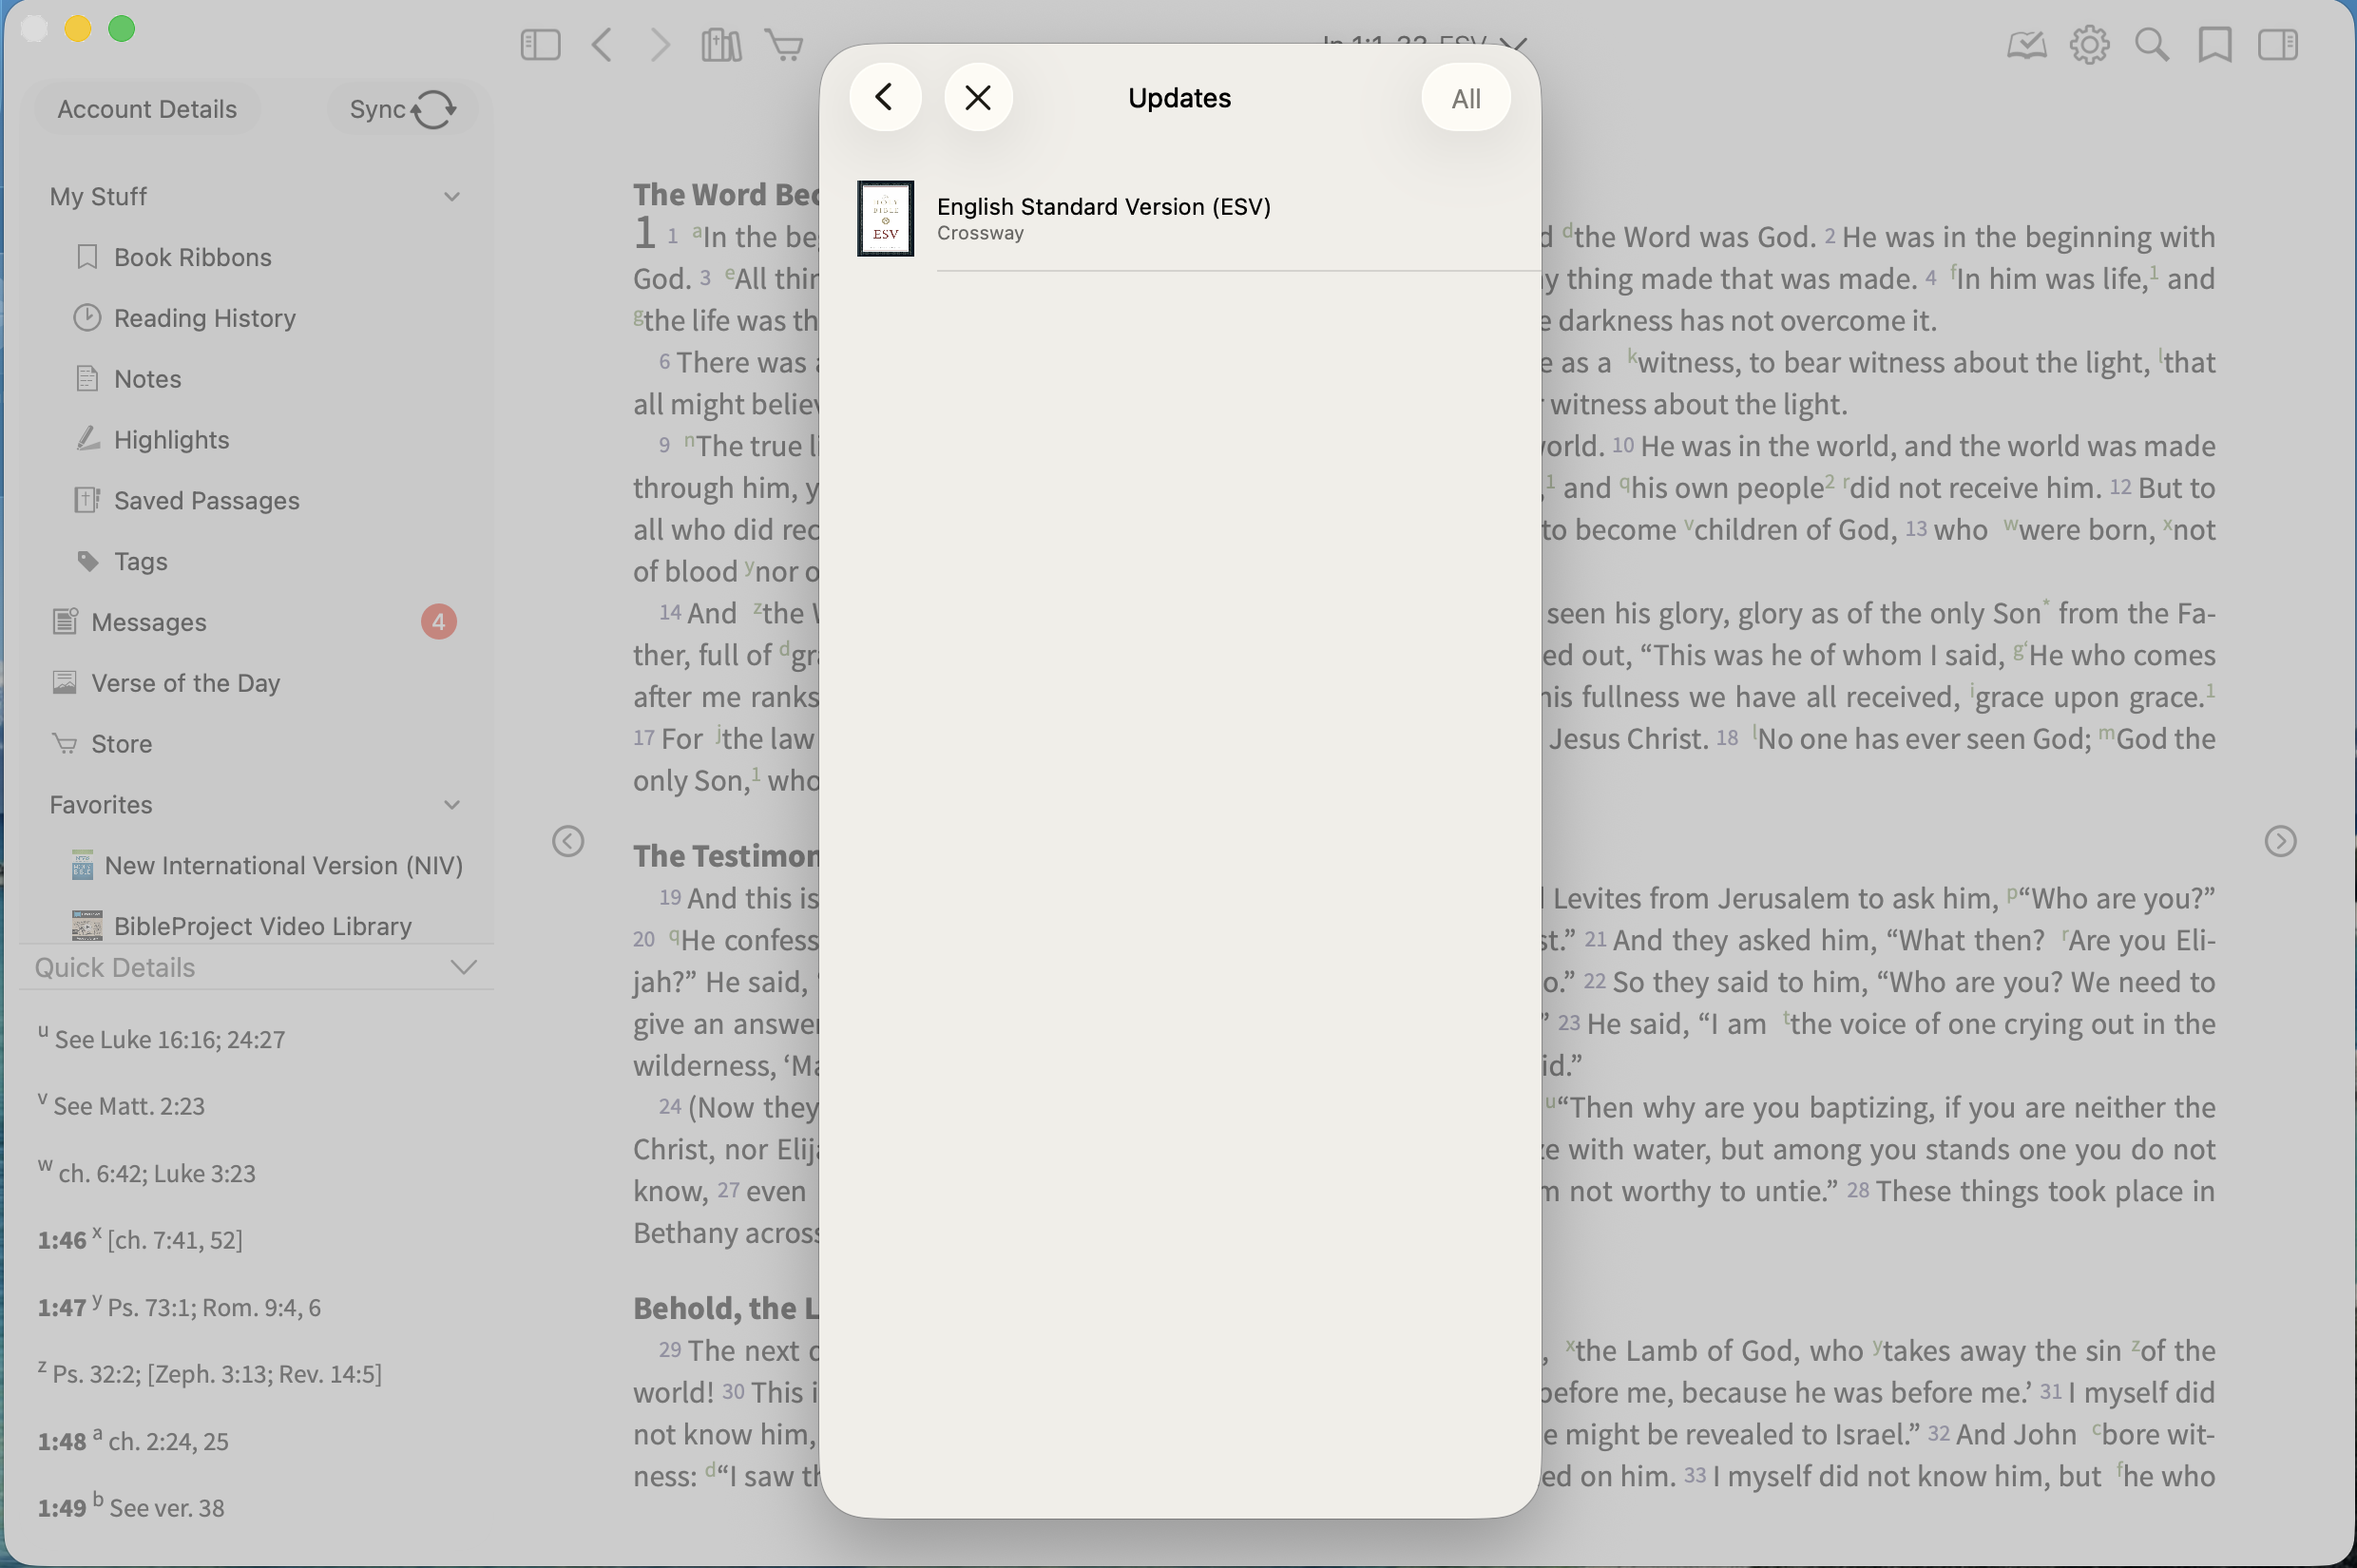Open the library books icon

pos(721,45)
